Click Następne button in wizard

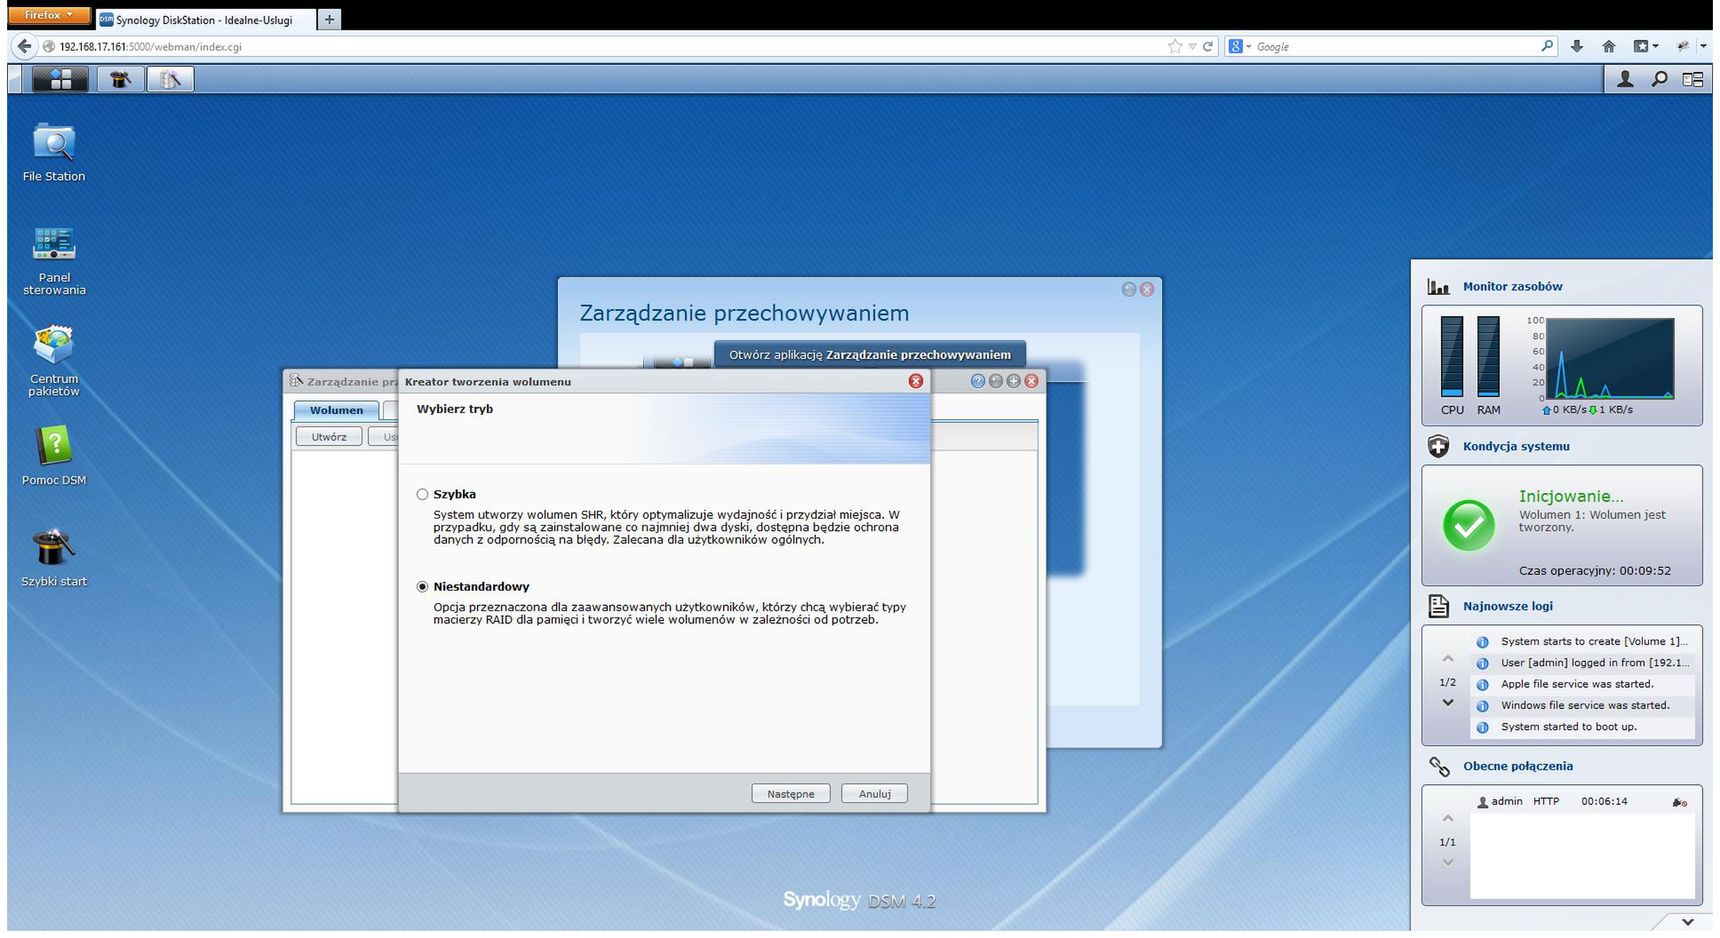(791, 794)
